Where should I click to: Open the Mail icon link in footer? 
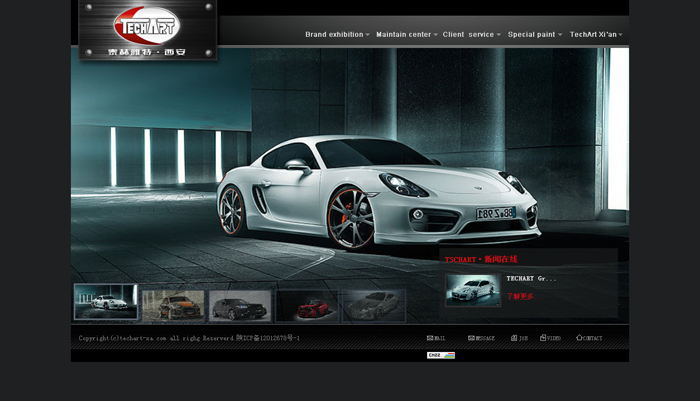coord(436,338)
